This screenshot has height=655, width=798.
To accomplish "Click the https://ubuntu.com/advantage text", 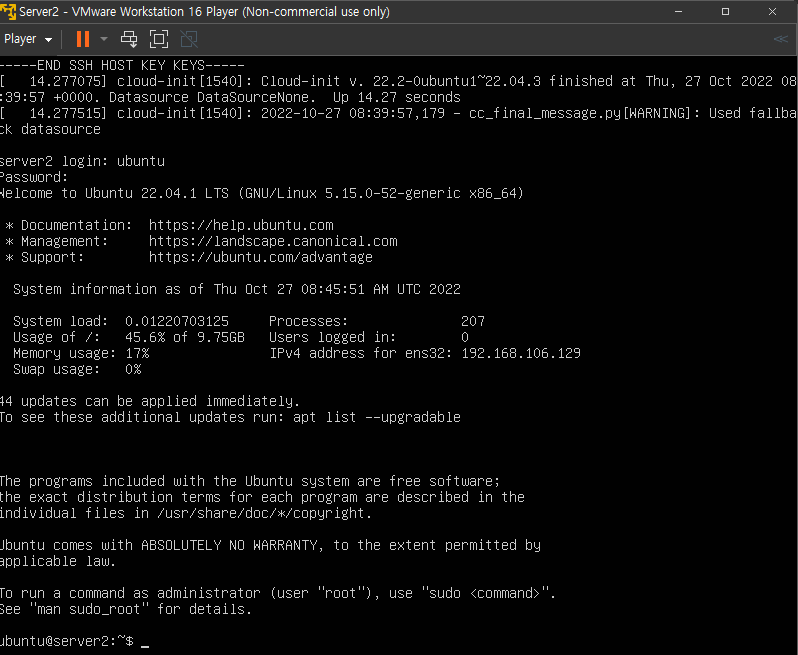I will (261, 257).
